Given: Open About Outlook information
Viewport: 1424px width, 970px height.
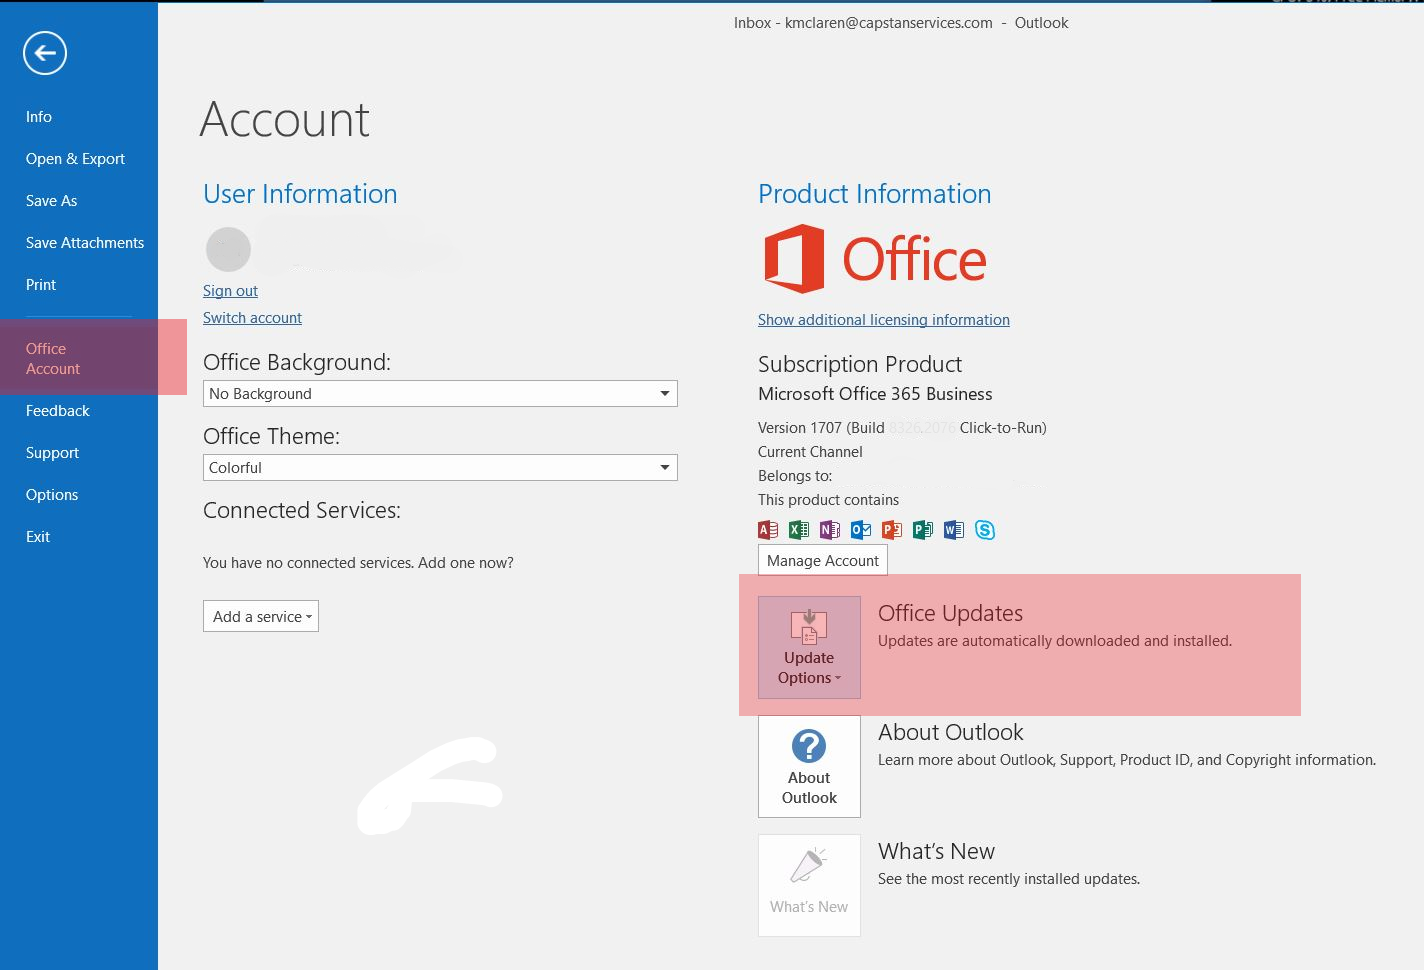Looking at the screenshot, I should click(809, 766).
